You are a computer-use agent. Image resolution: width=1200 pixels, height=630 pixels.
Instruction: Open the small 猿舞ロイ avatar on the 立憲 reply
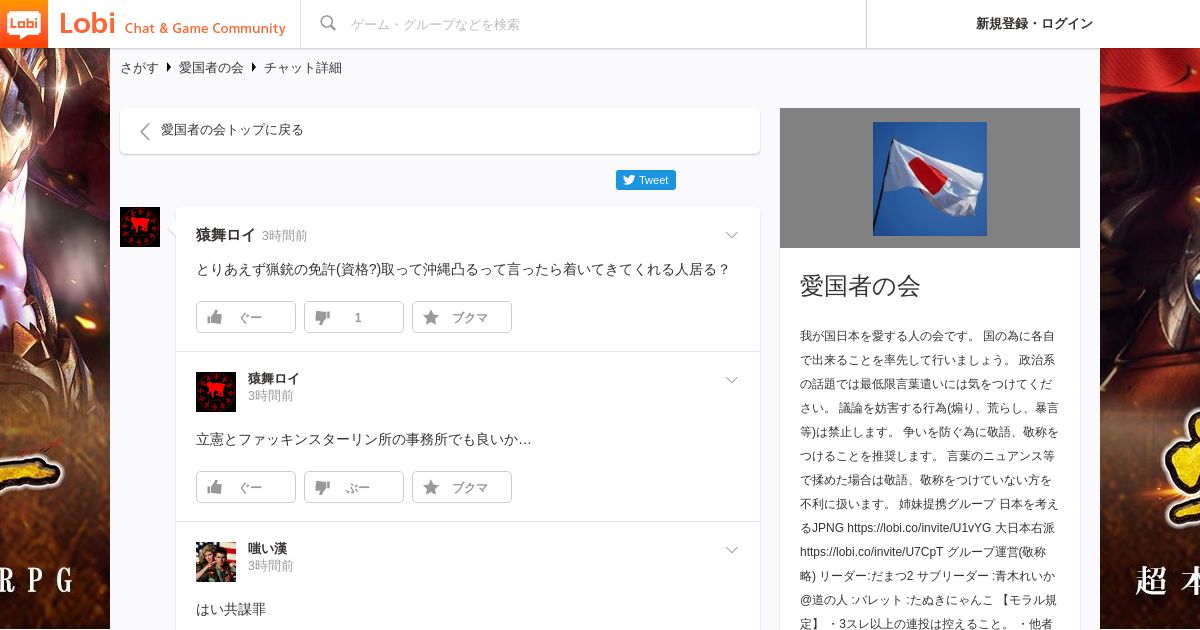point(216,392)
